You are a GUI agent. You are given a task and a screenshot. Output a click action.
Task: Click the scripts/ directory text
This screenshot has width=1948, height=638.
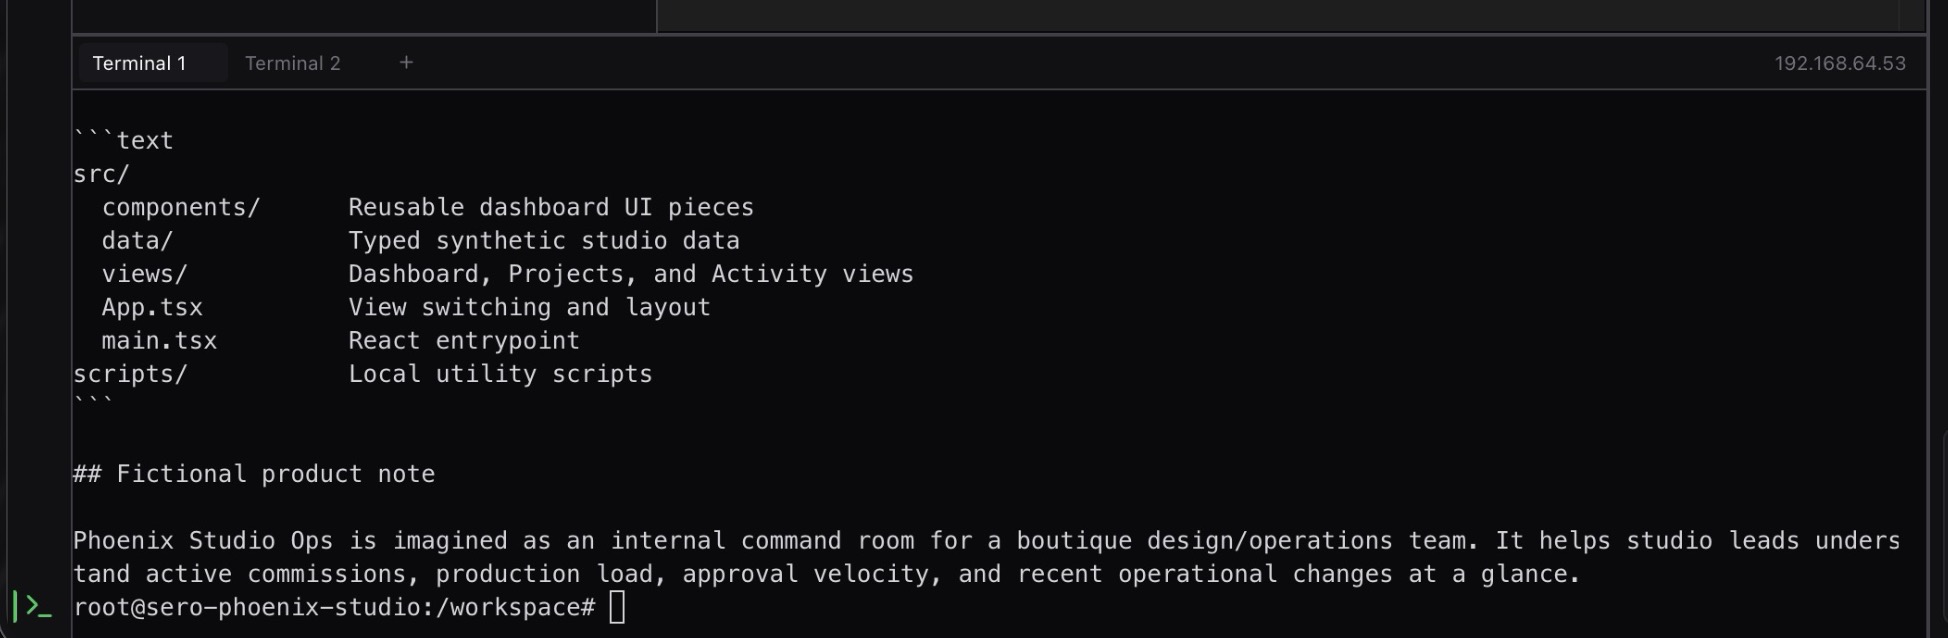pos(130,374)
